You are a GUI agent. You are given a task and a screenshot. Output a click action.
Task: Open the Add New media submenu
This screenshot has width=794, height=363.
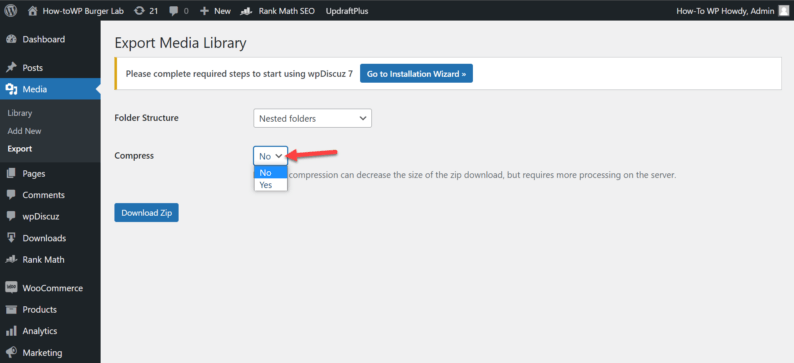pyautogui.click(x=24, y=131)
